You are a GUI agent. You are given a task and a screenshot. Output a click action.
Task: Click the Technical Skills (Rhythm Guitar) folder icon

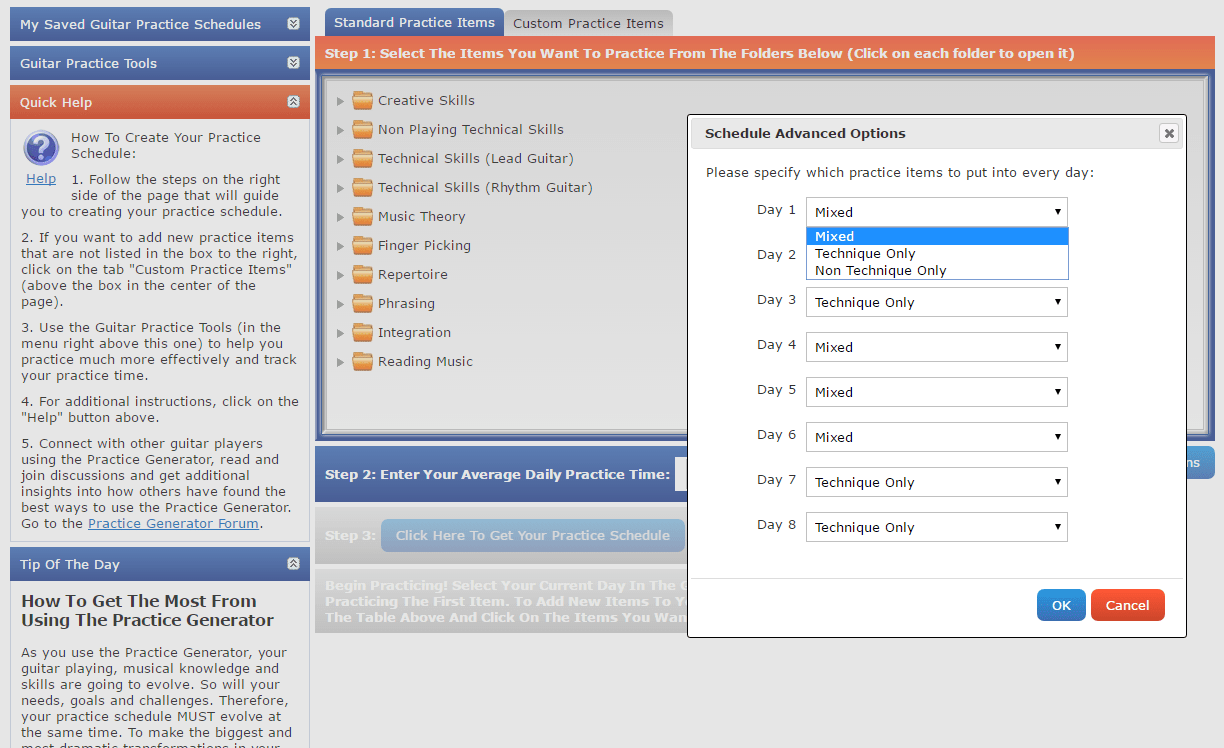click(x=362, y=187)
